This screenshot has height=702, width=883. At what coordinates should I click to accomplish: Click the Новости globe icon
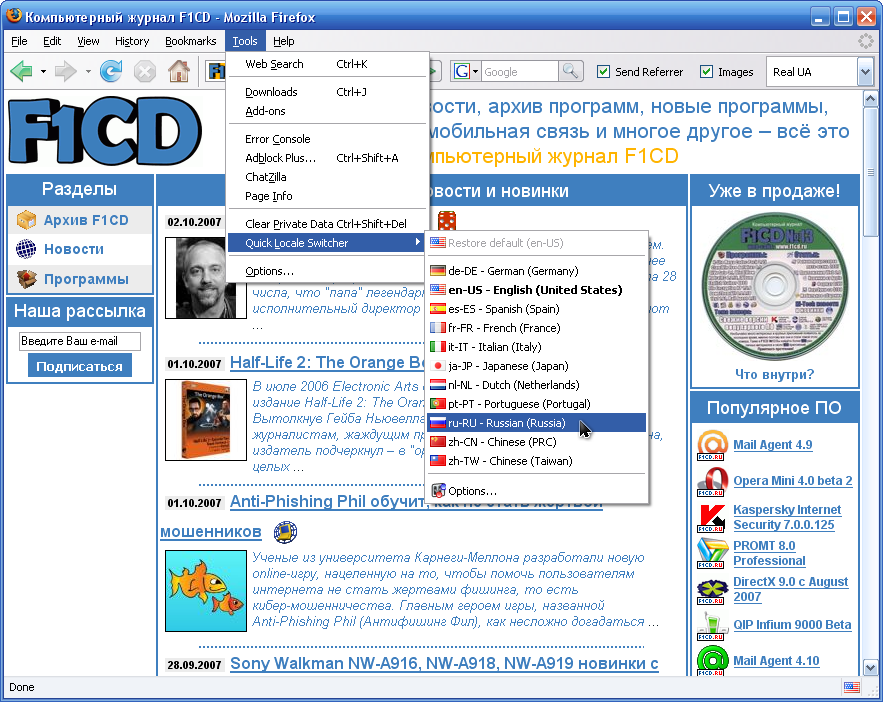click(26, 249)
